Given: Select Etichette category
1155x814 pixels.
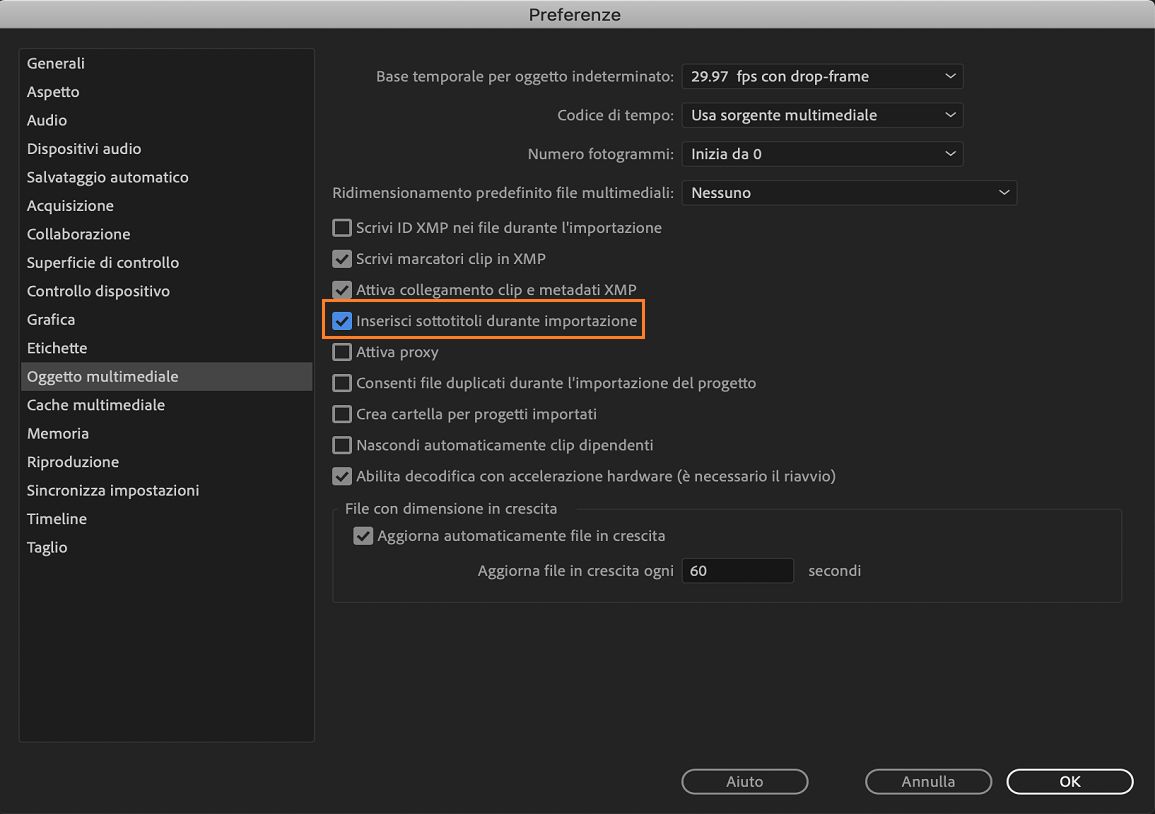Looking at the screenshot, I should tap(166, 348).
